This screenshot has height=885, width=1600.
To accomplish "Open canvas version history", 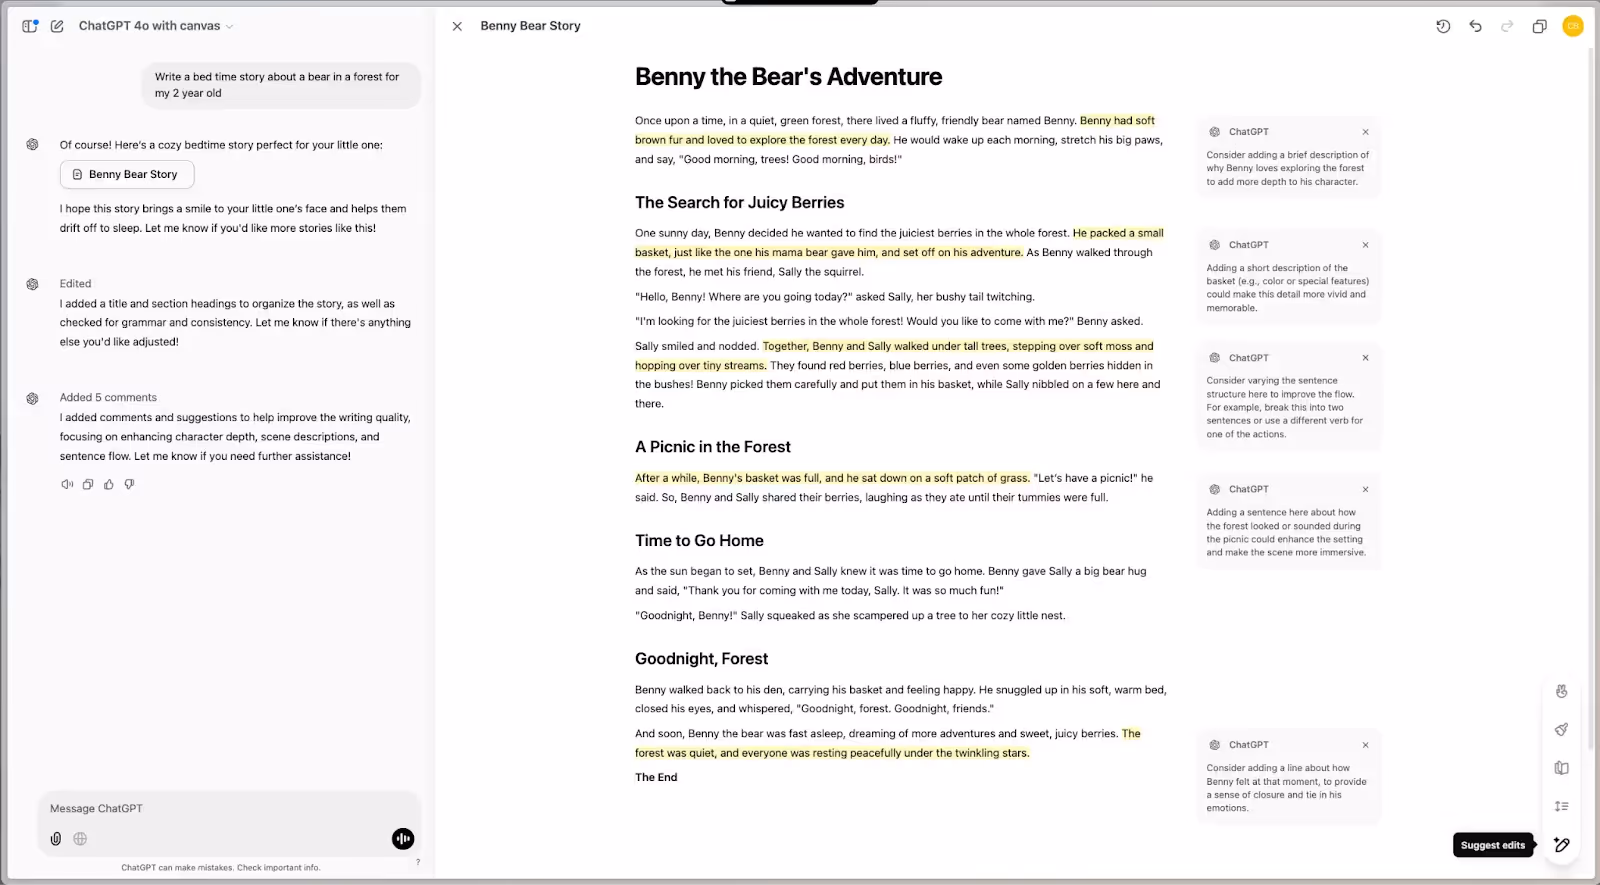I will click(1443, 26).
